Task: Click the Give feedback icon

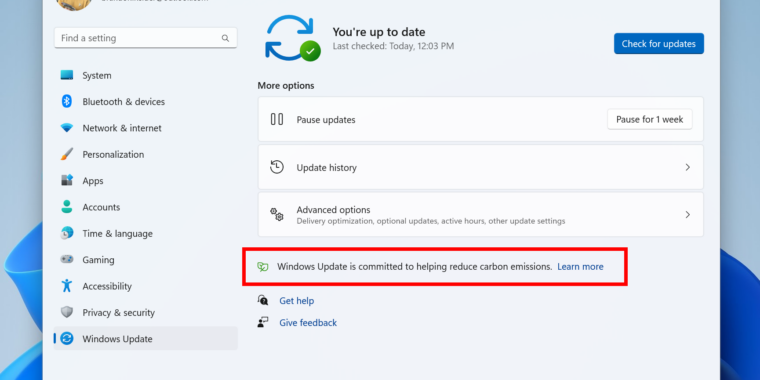Action: click(263, 322)
